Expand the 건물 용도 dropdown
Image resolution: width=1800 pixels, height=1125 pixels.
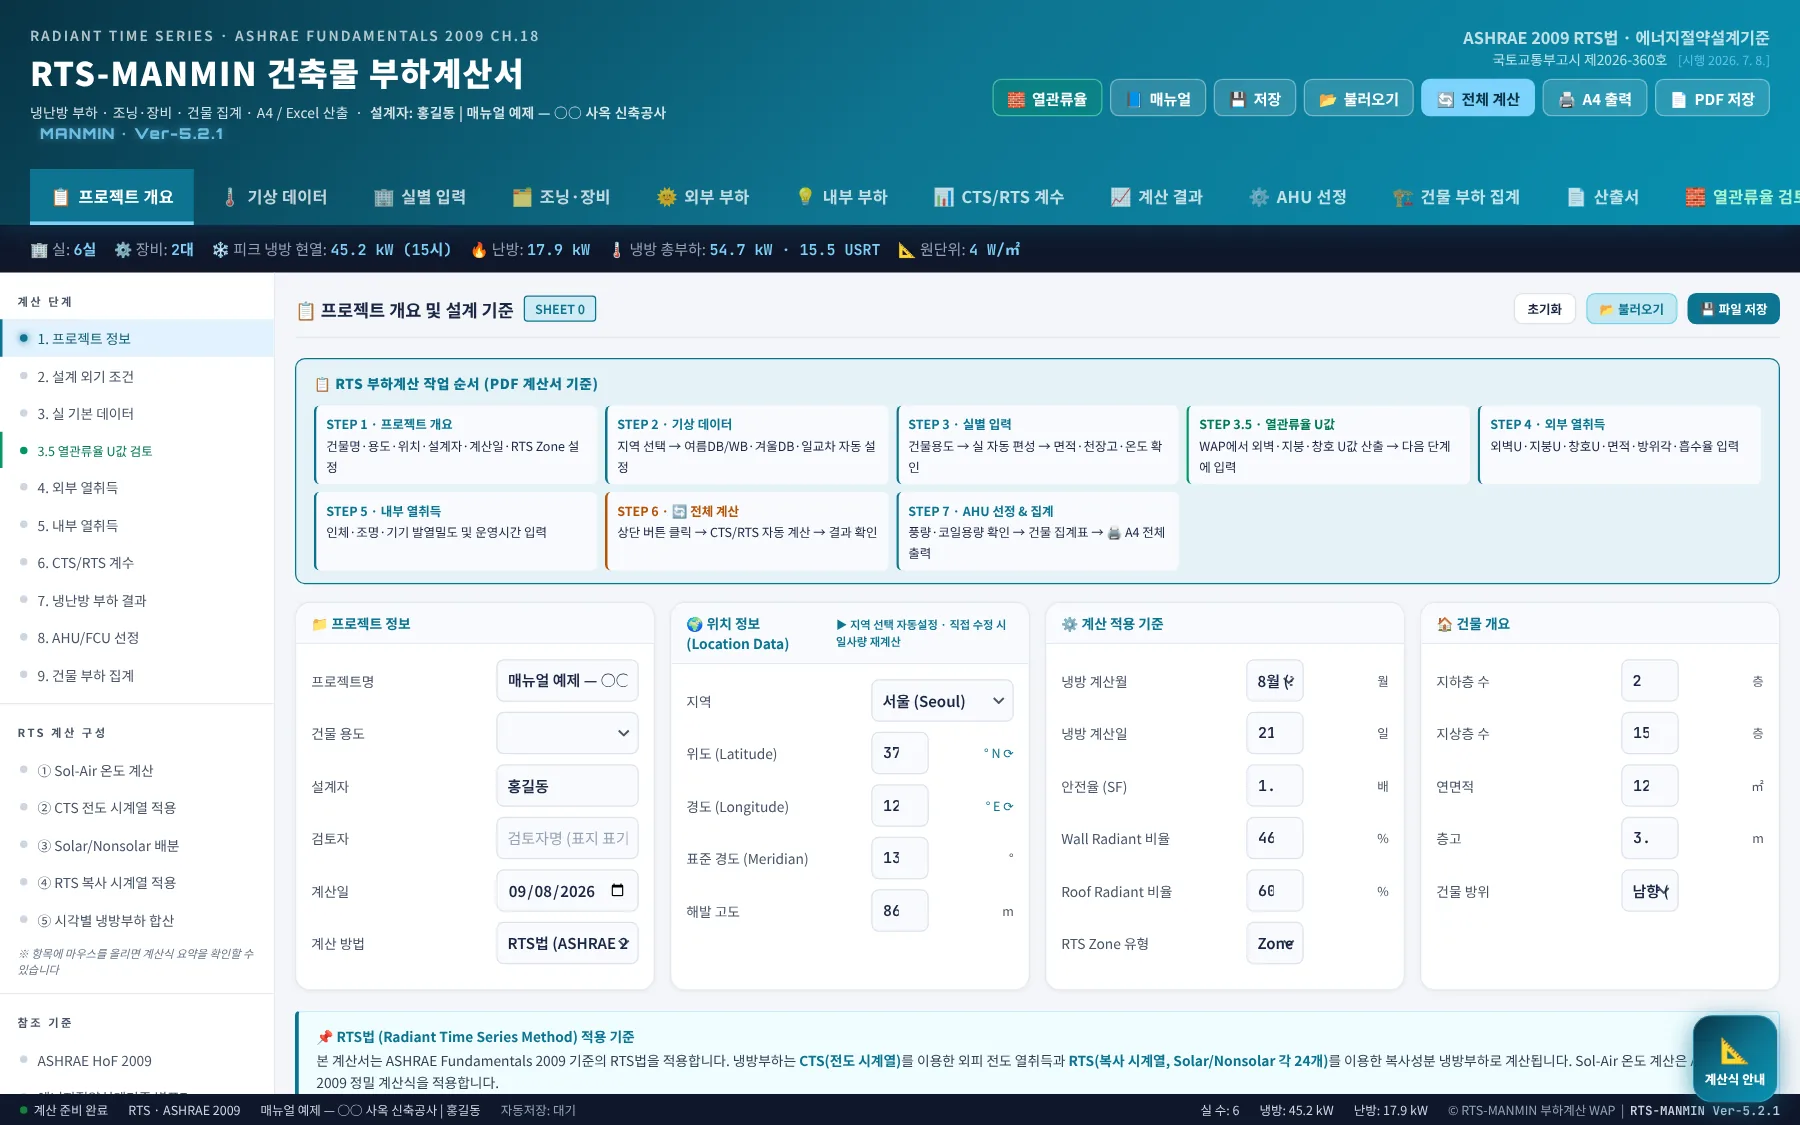point(567,733)
